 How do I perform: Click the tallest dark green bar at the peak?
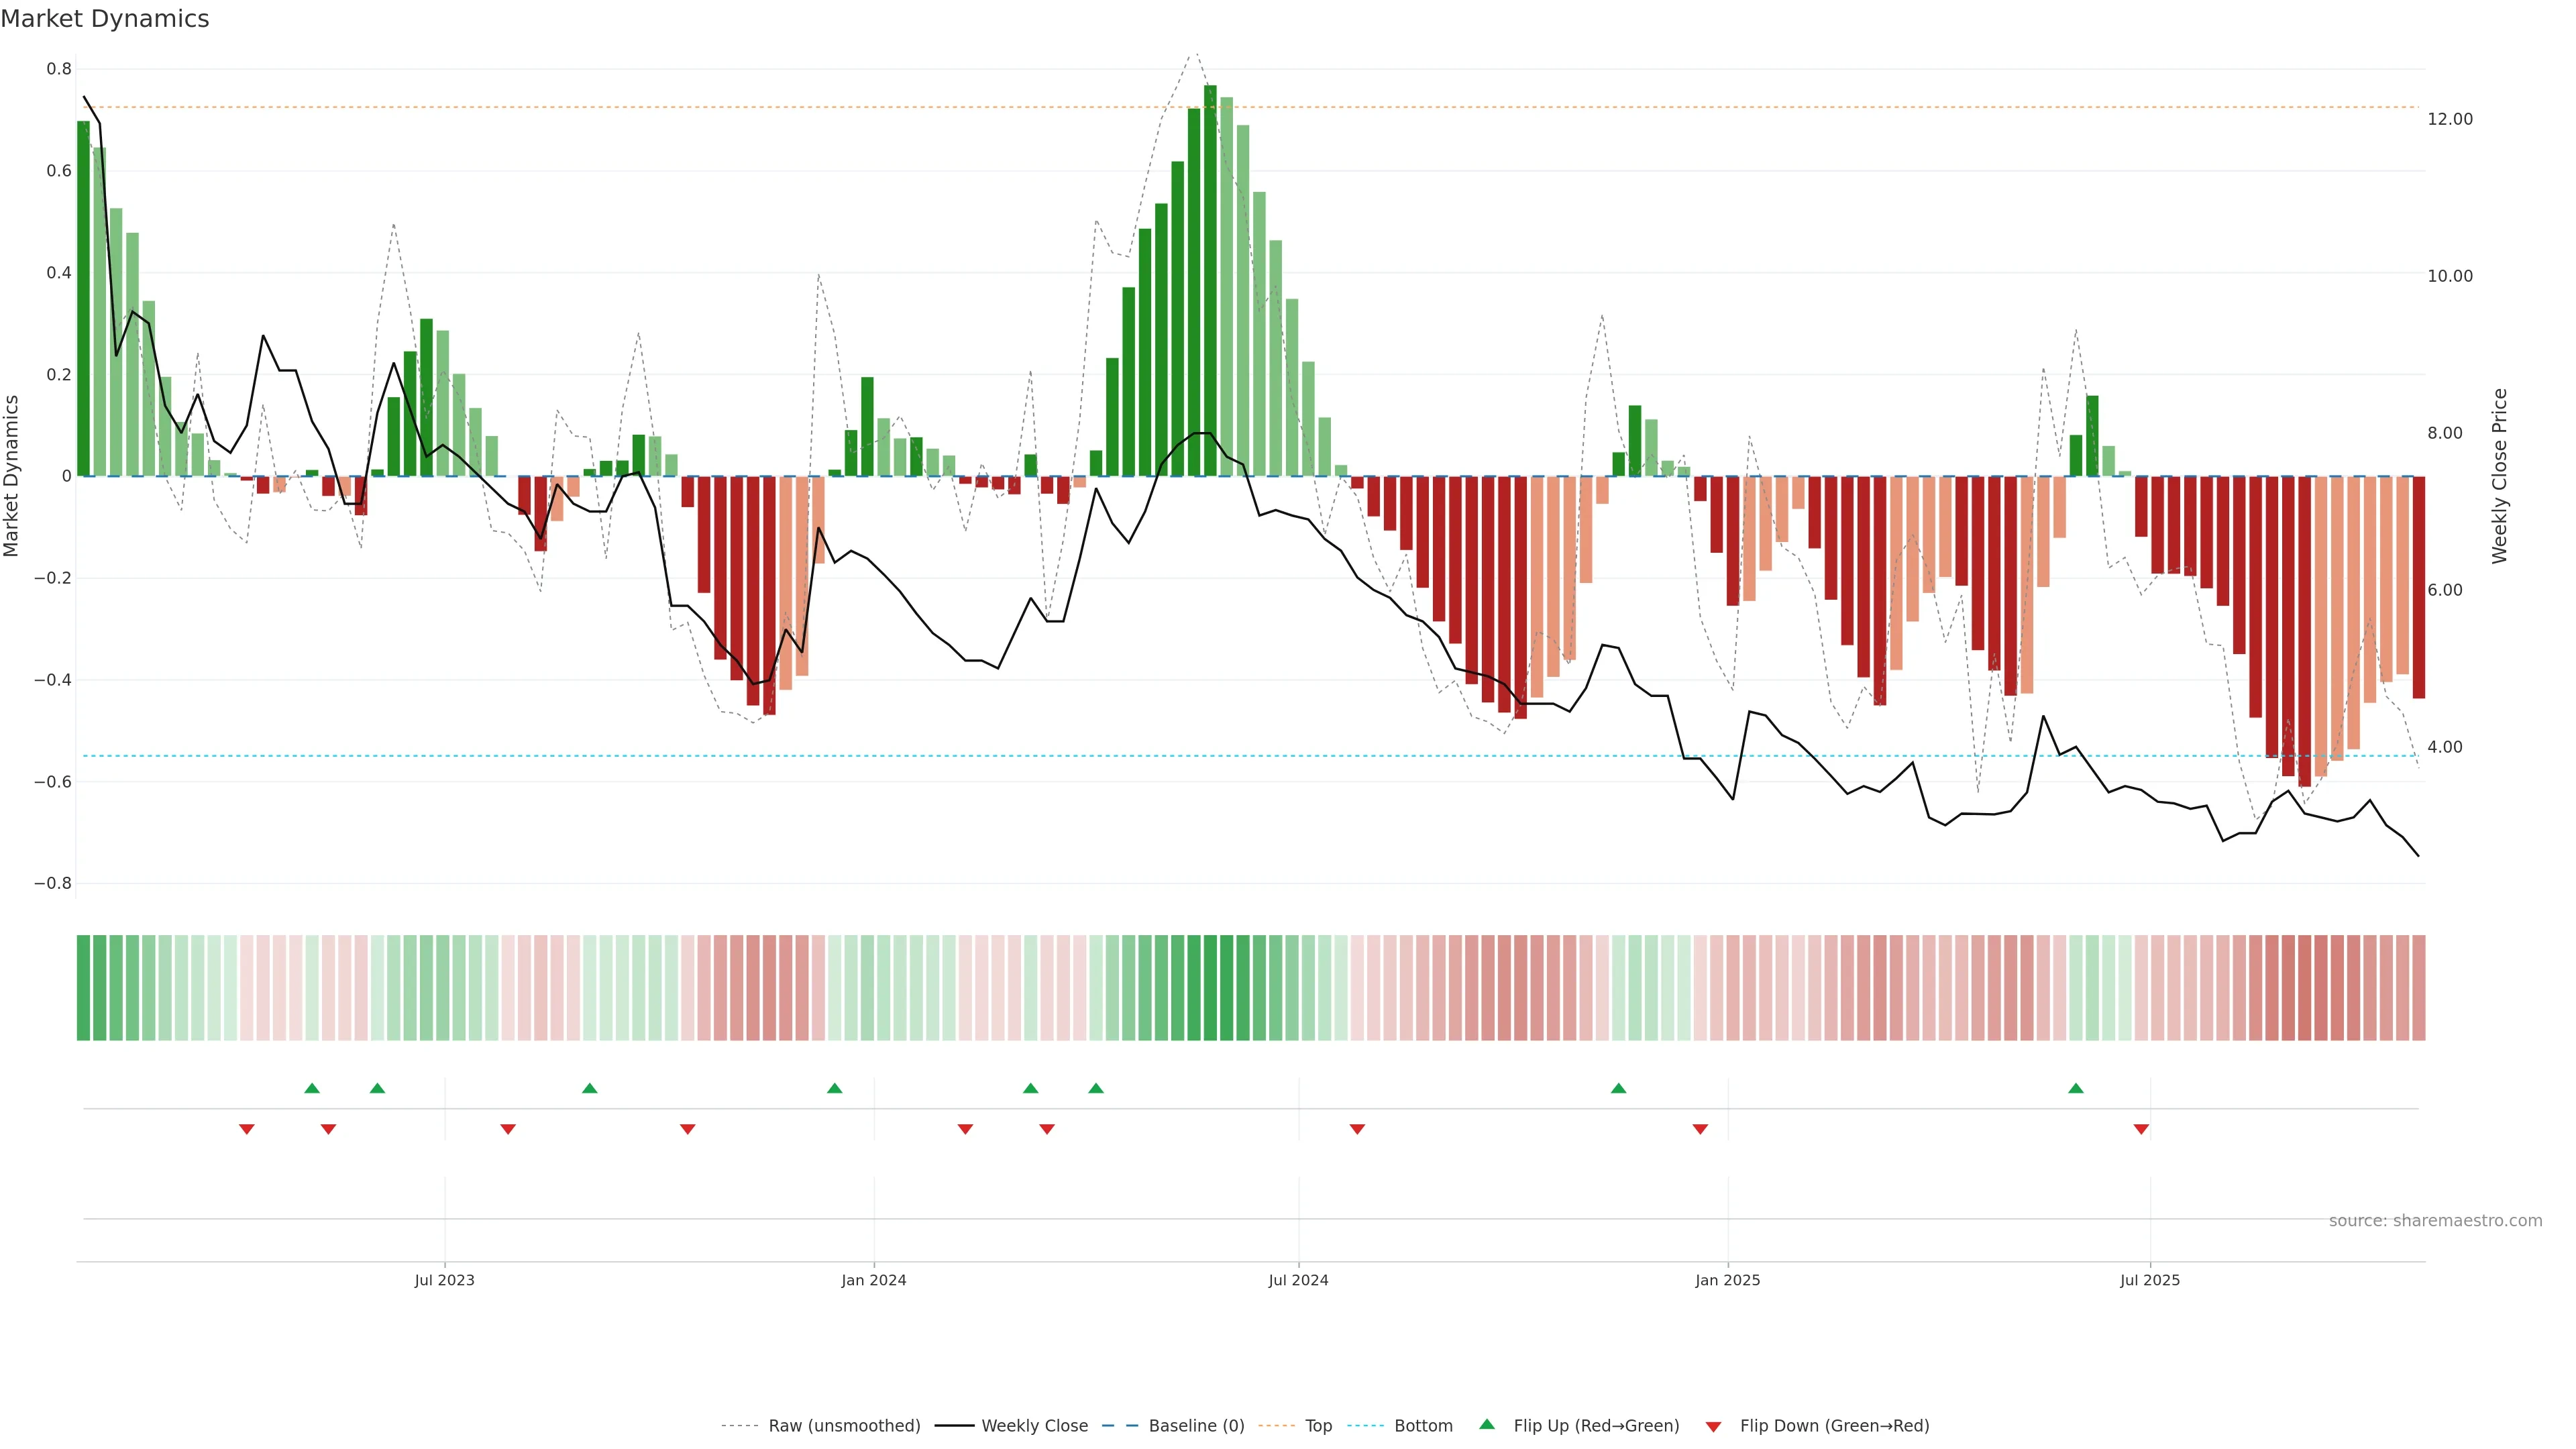tap(1210, 280)
